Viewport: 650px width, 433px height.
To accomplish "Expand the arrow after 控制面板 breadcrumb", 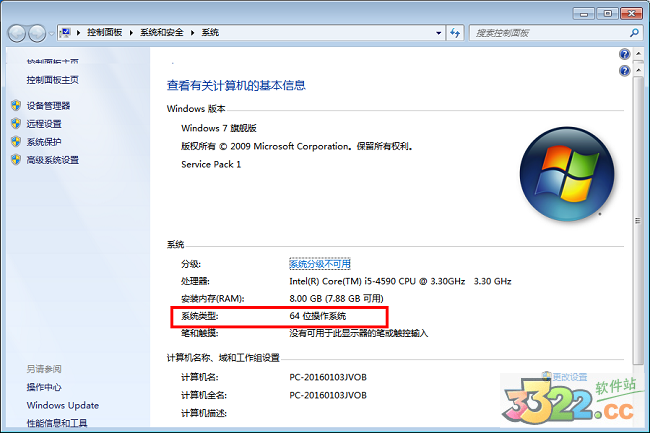I will 131,33.
